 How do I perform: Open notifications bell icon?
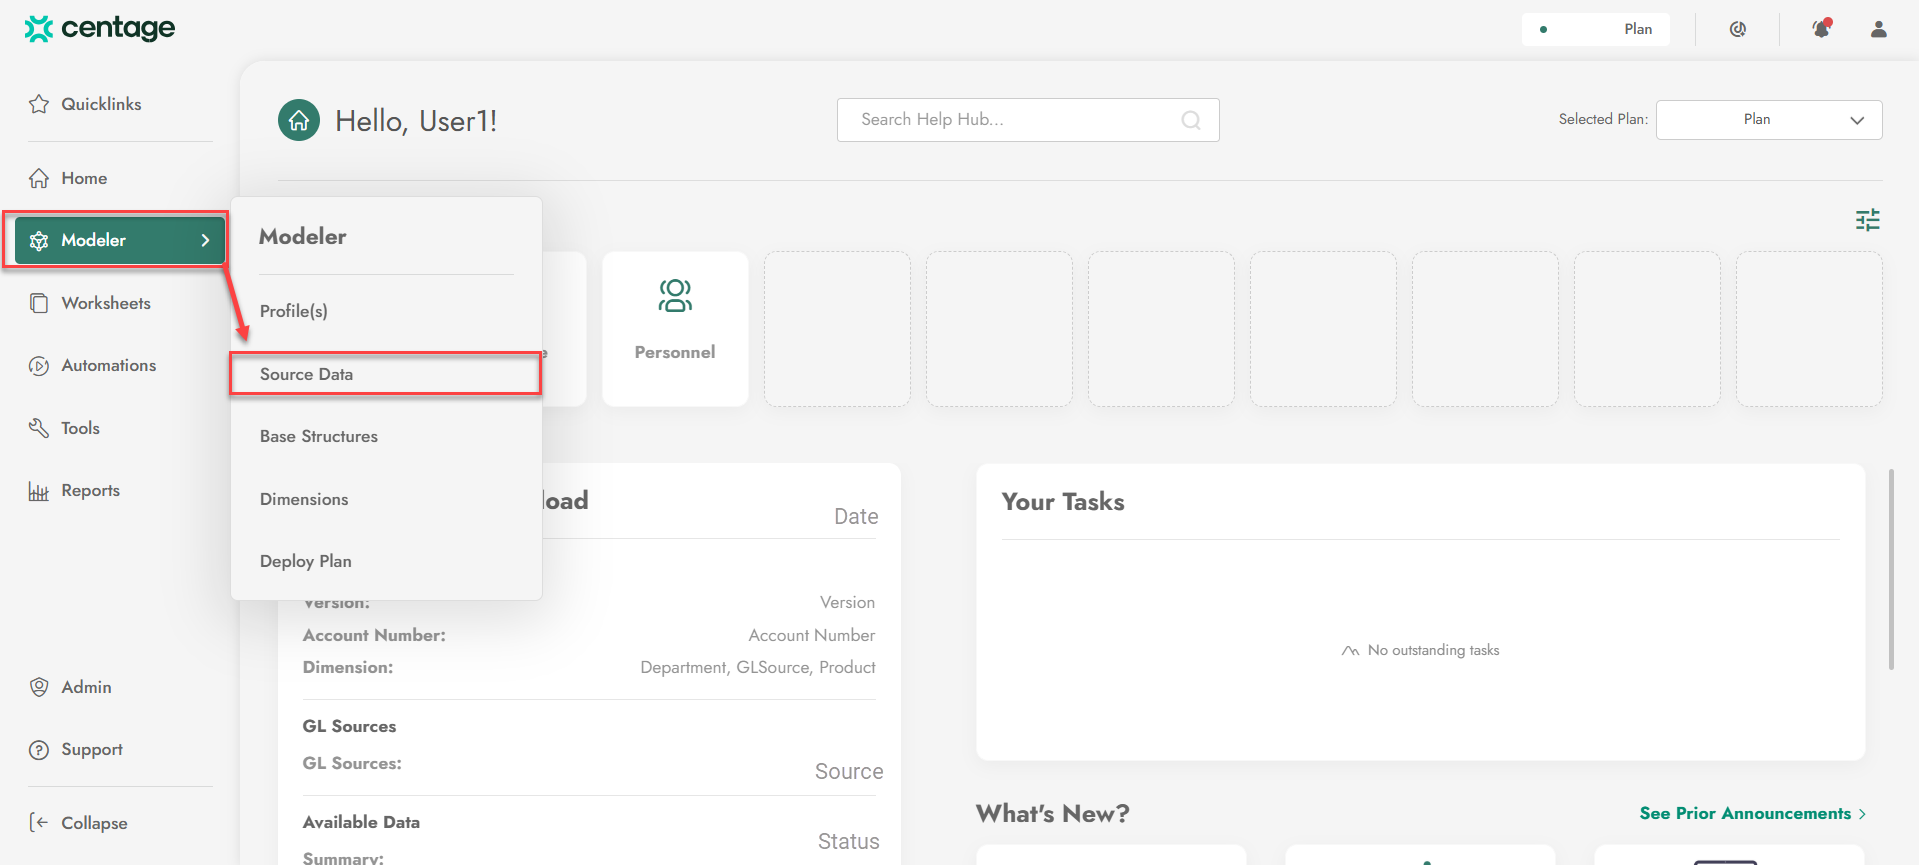click(x=1822, y=28)
